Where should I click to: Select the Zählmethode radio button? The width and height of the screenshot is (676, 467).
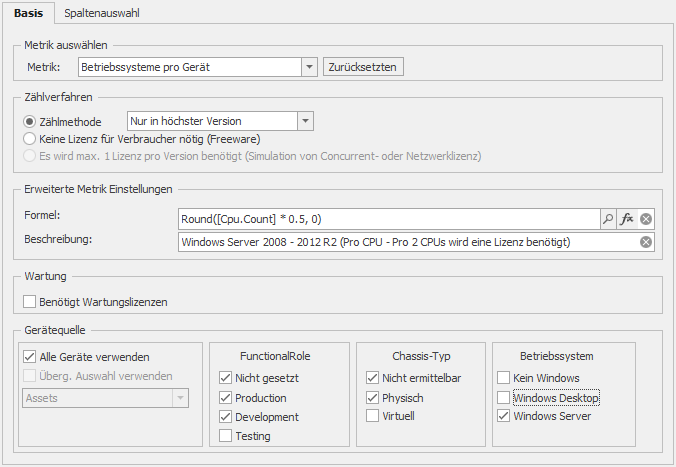(29, 122)
